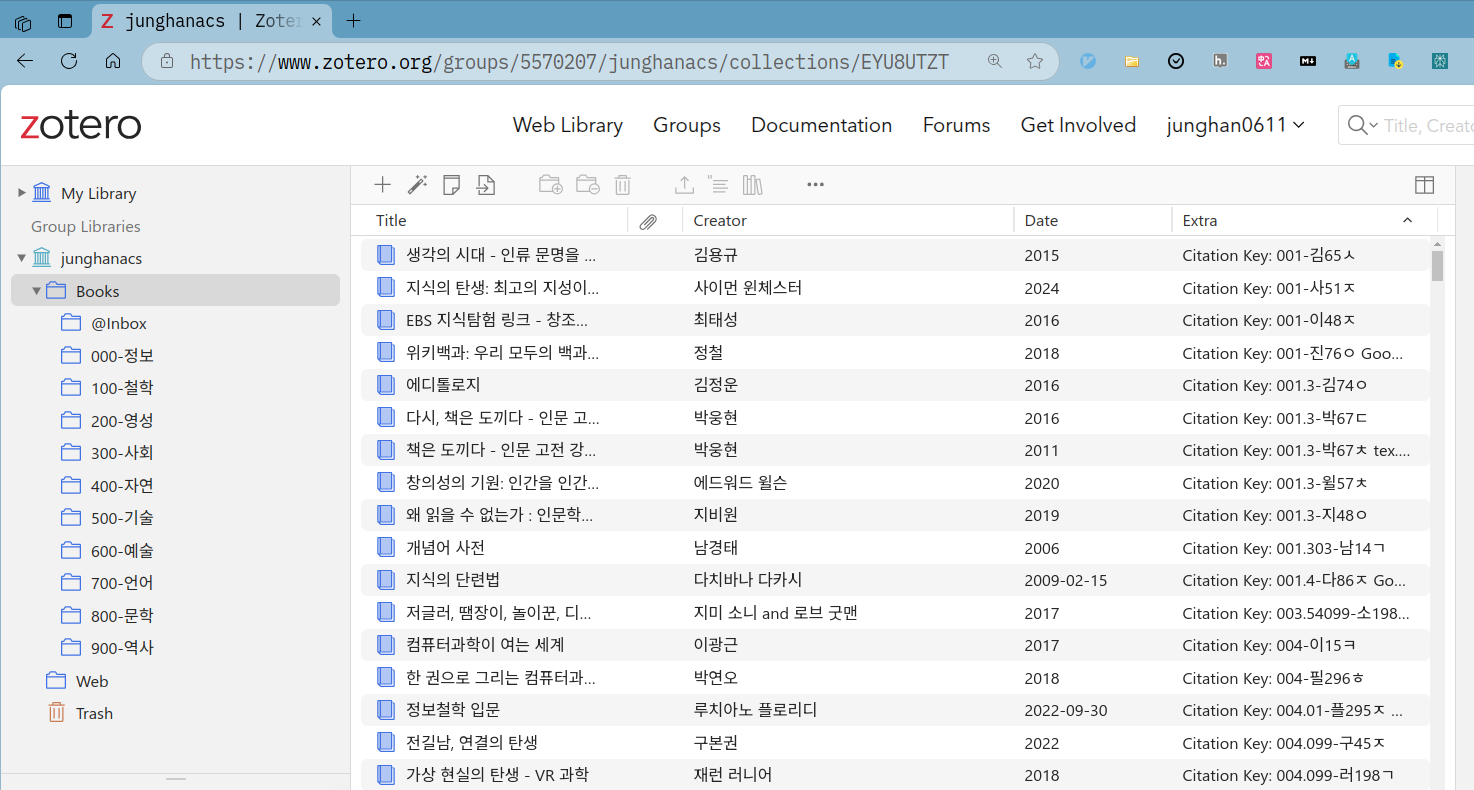1474x790 pixels.
Task: Open the Get Involved page
Action: (x=1078, y=125)
